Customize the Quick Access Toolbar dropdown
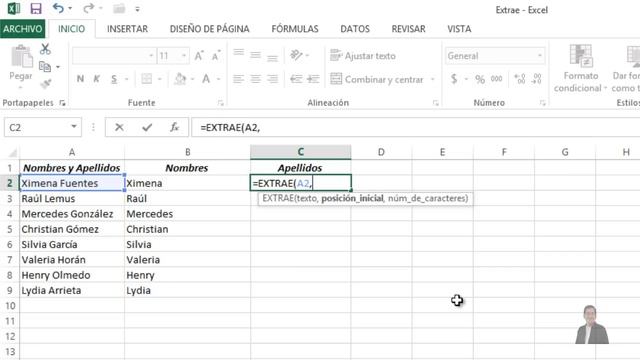 click(x=138, y=9)
